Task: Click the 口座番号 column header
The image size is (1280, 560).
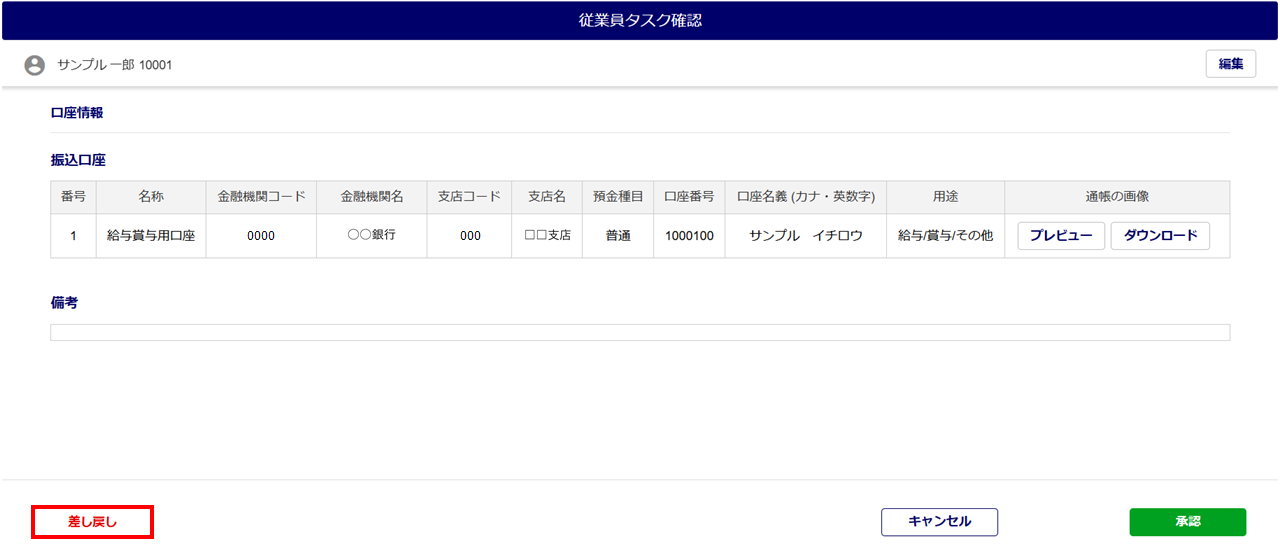Action: coord(689,197)
